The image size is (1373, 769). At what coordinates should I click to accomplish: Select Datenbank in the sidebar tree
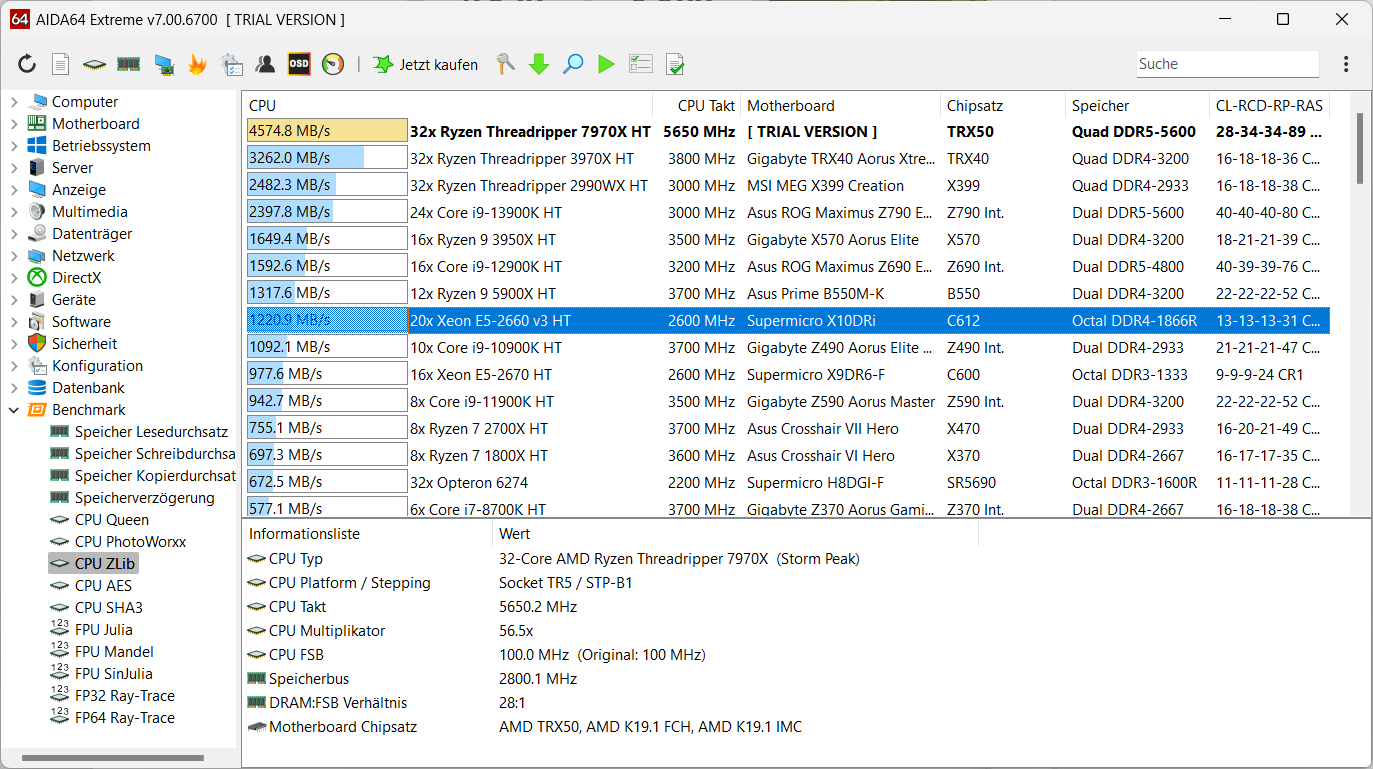(x=87, y=388)
